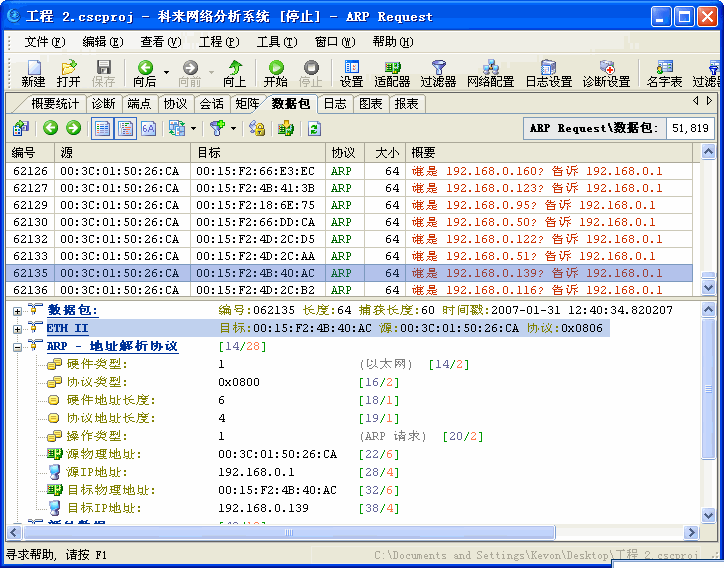This screenshot has height=568, width=724.
Task: Toggle the packet list pane view button
Action: click(x=102, y=128)
